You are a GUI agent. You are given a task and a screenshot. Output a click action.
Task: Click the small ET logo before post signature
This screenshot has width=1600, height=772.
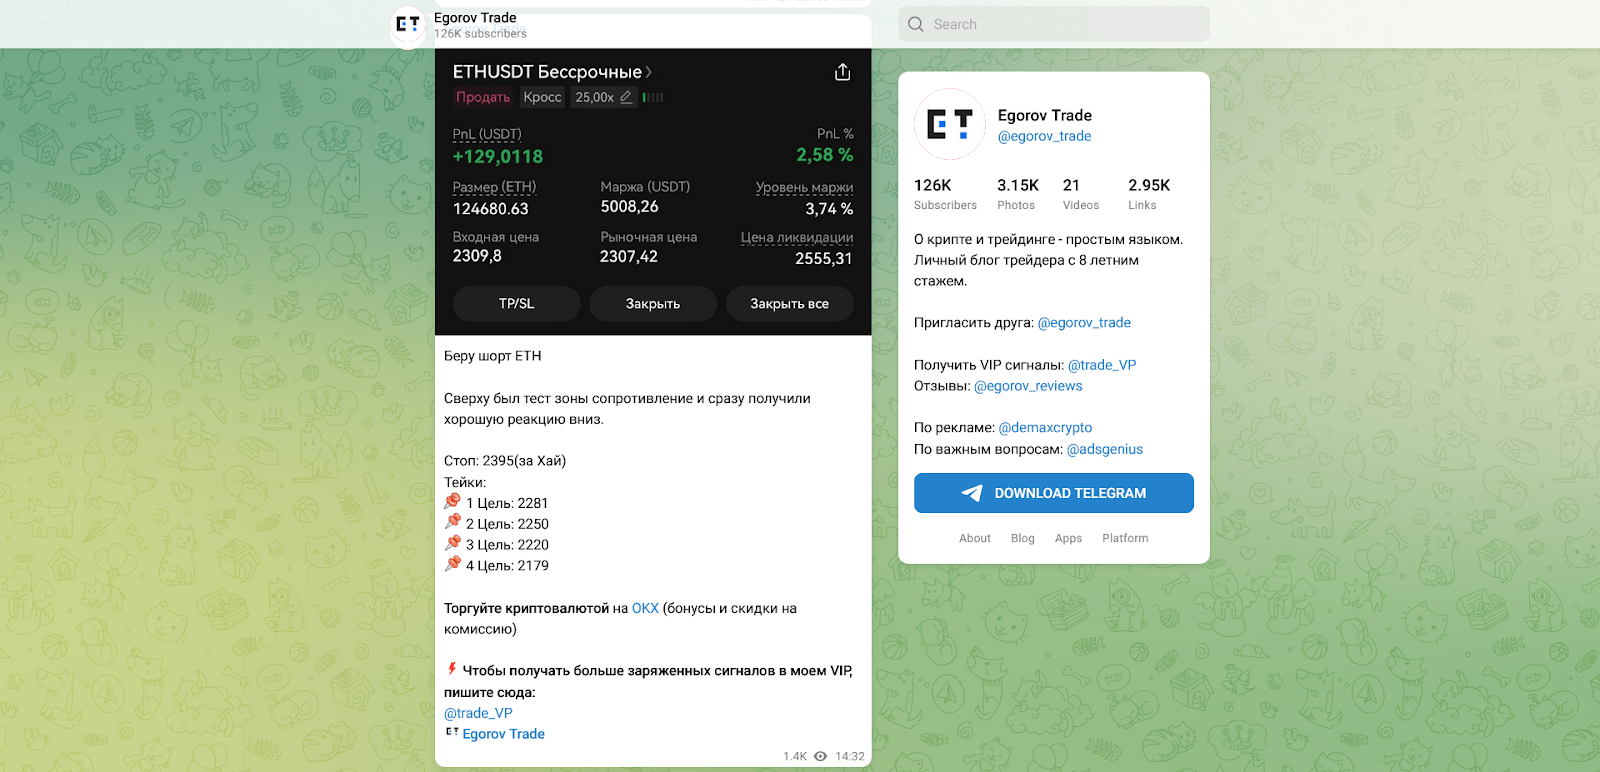tap(452, 732)
